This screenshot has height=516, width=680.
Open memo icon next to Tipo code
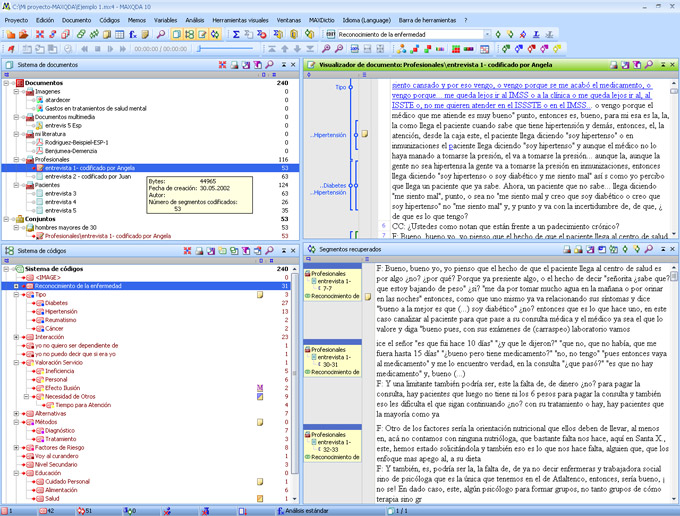pos(260,295)
